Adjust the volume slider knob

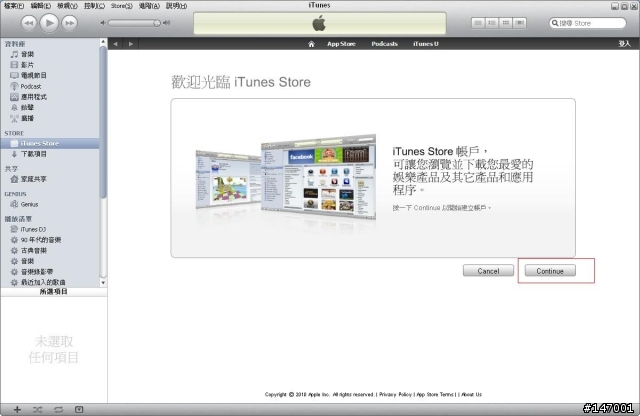157,23
